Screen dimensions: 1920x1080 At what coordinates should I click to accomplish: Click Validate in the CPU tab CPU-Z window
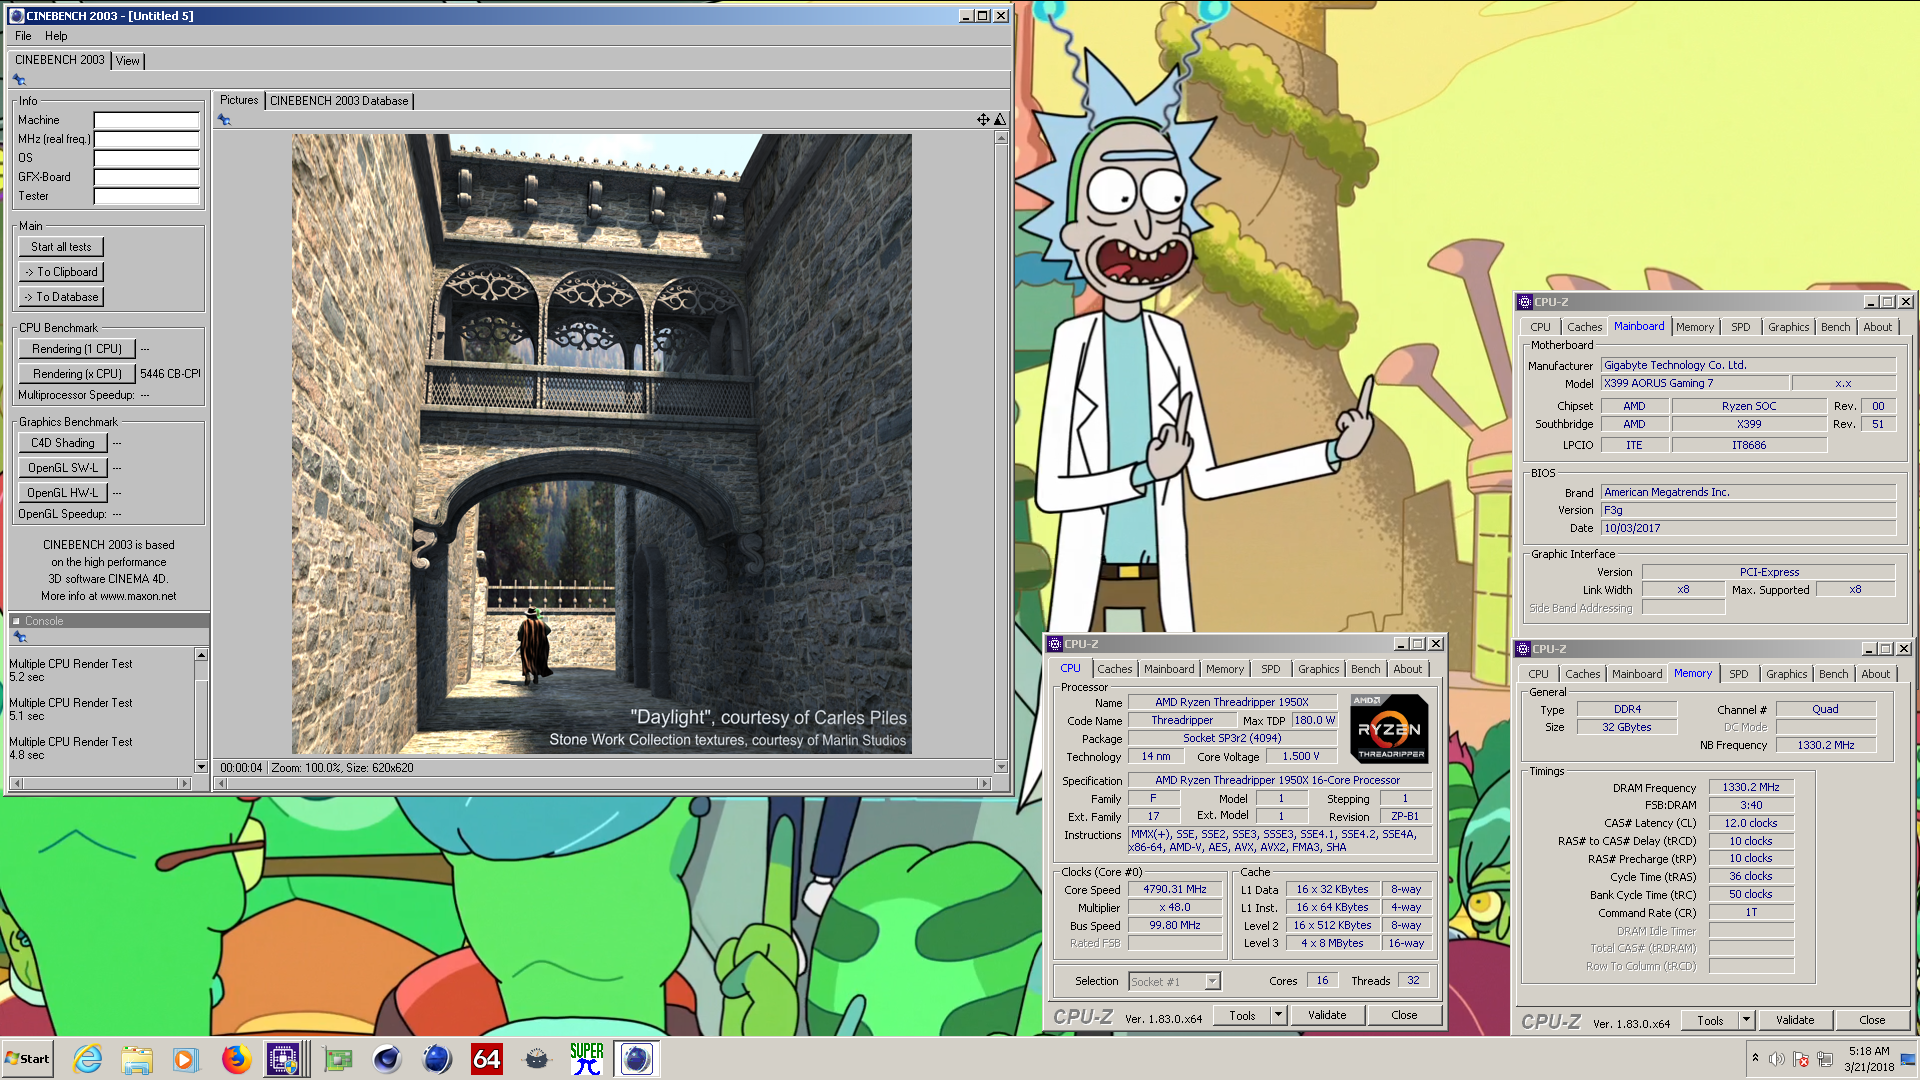(x=1327, y=1015)
